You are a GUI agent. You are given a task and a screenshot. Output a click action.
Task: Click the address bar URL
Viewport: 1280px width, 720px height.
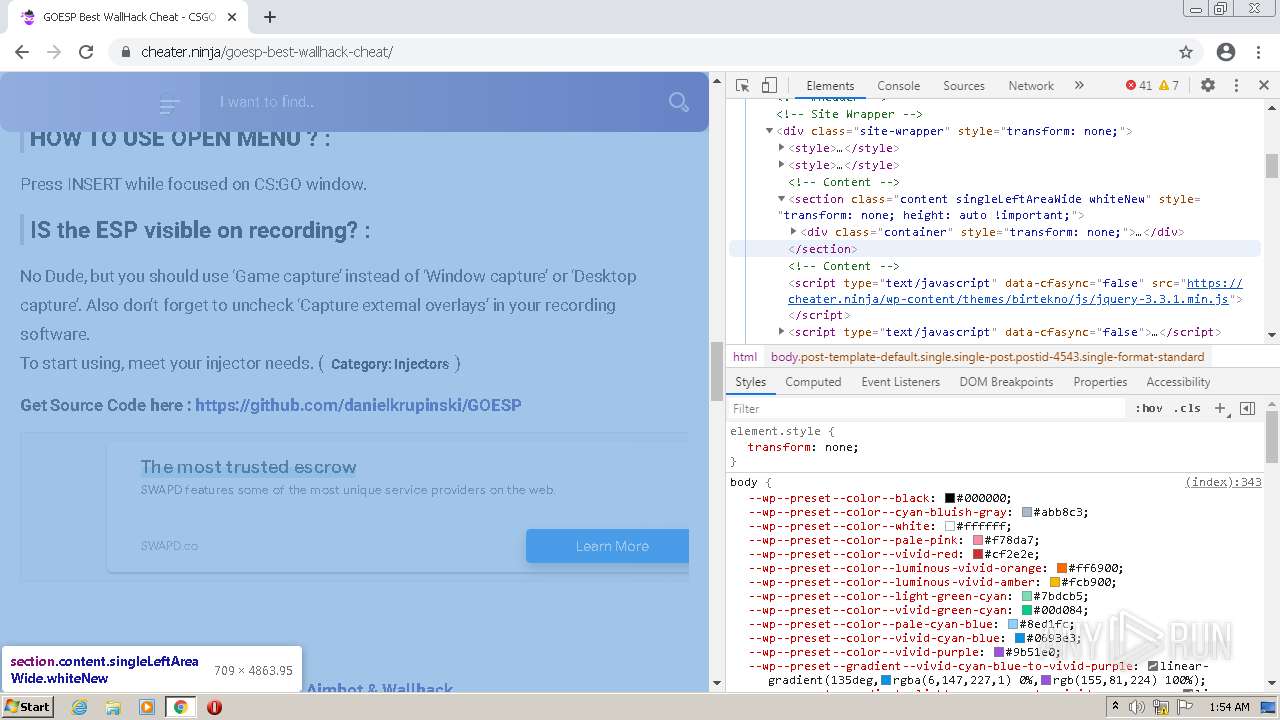click(267, 52)
